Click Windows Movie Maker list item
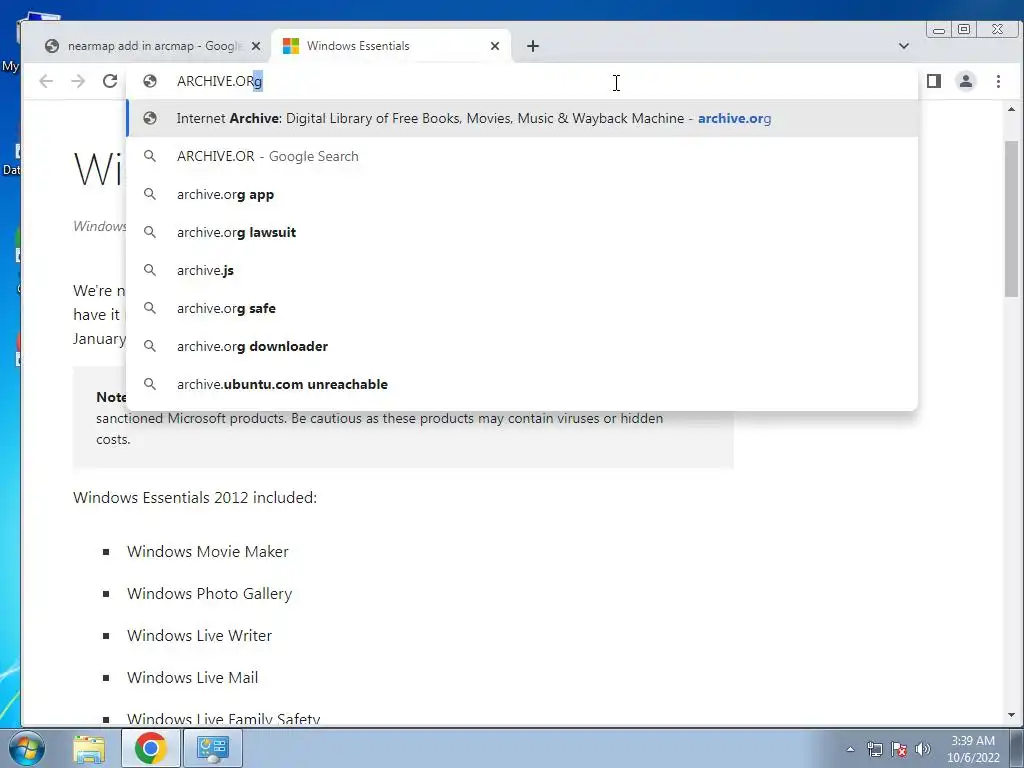The width and height of the screenshot is (1024, 768). click(208, 551)
